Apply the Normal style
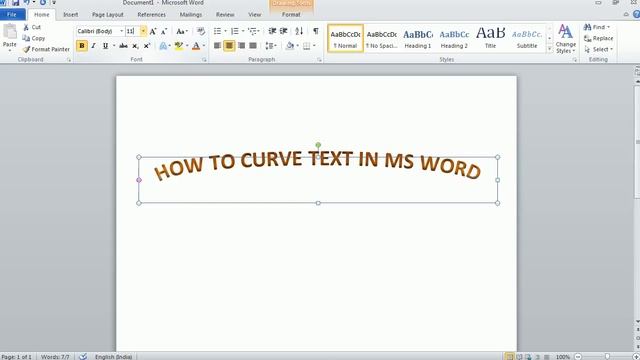The width and height of the screenshot is (640, 360). tap(345, 39)
